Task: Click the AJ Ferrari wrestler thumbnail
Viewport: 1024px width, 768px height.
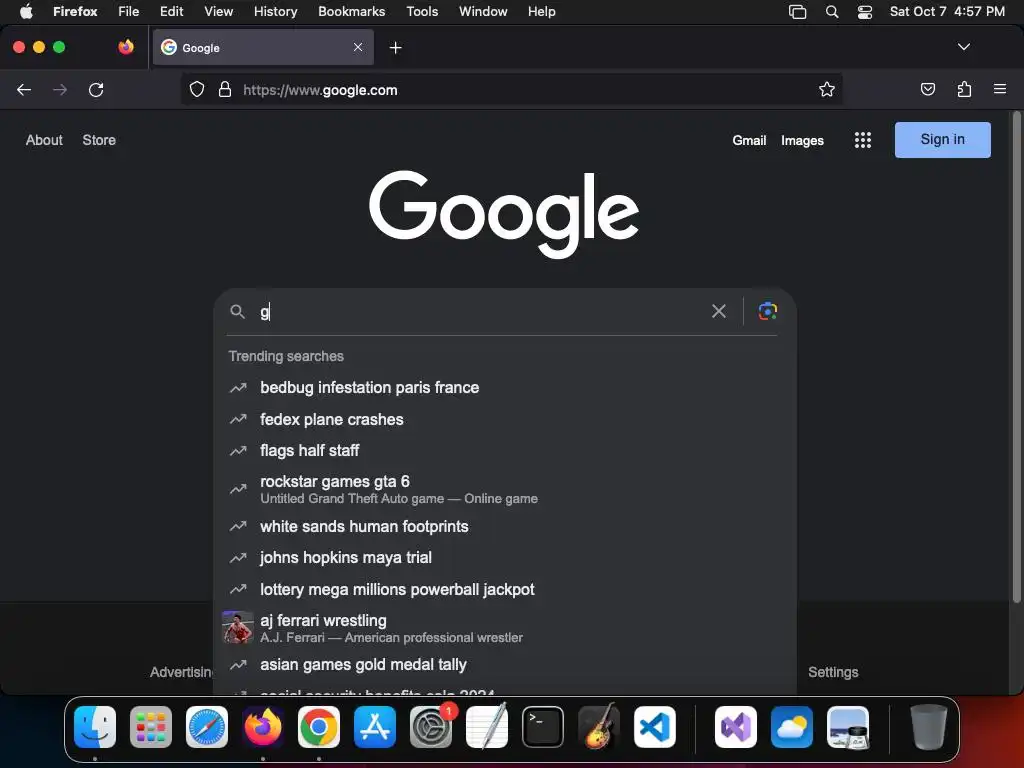Action: pos(238,628)
